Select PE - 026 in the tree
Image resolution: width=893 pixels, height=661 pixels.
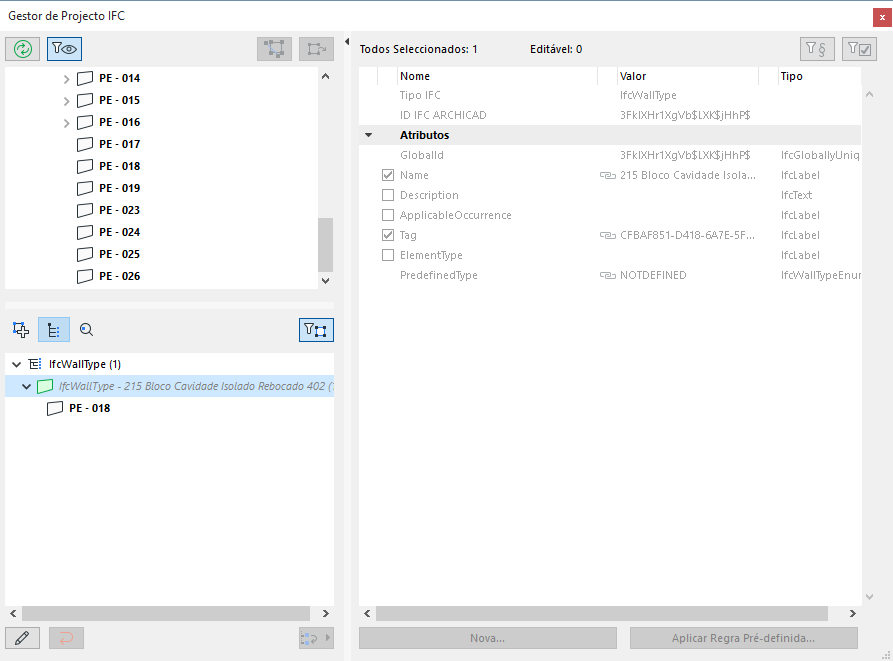coord(120,276)
